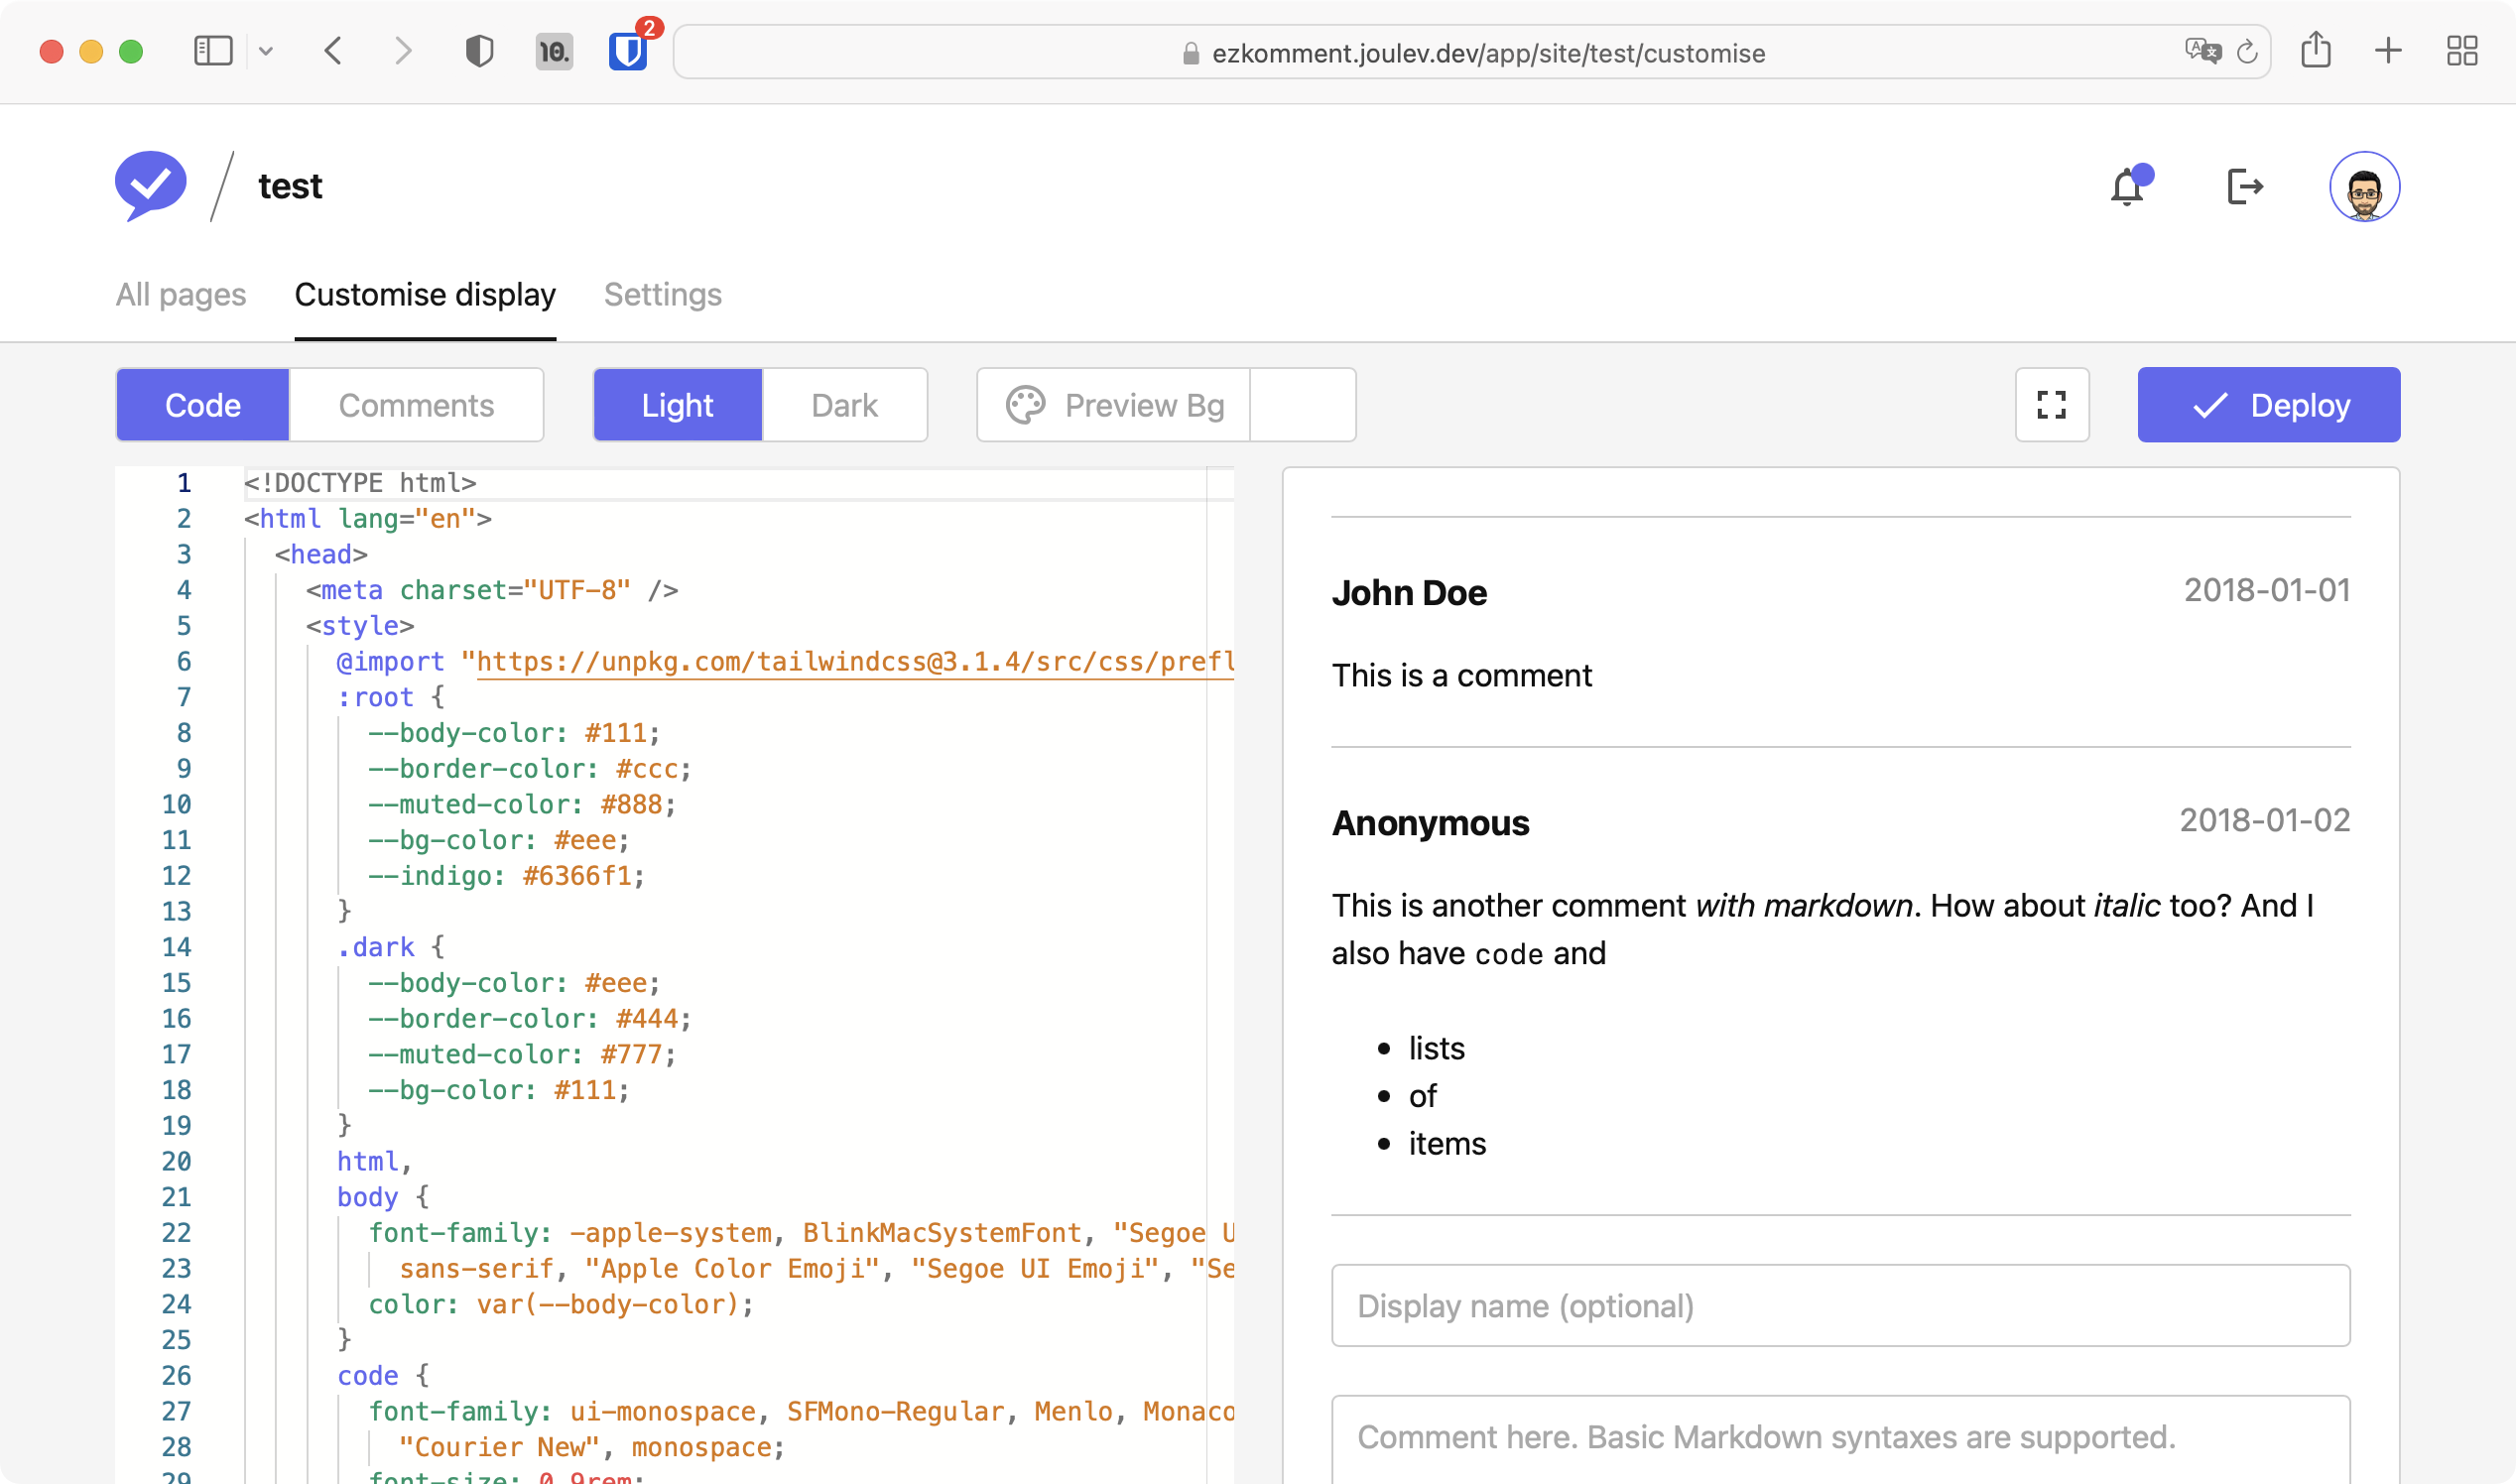Open the All pages tab
This screenshot has width=2516, height=1484.
[x=181, y=295]
